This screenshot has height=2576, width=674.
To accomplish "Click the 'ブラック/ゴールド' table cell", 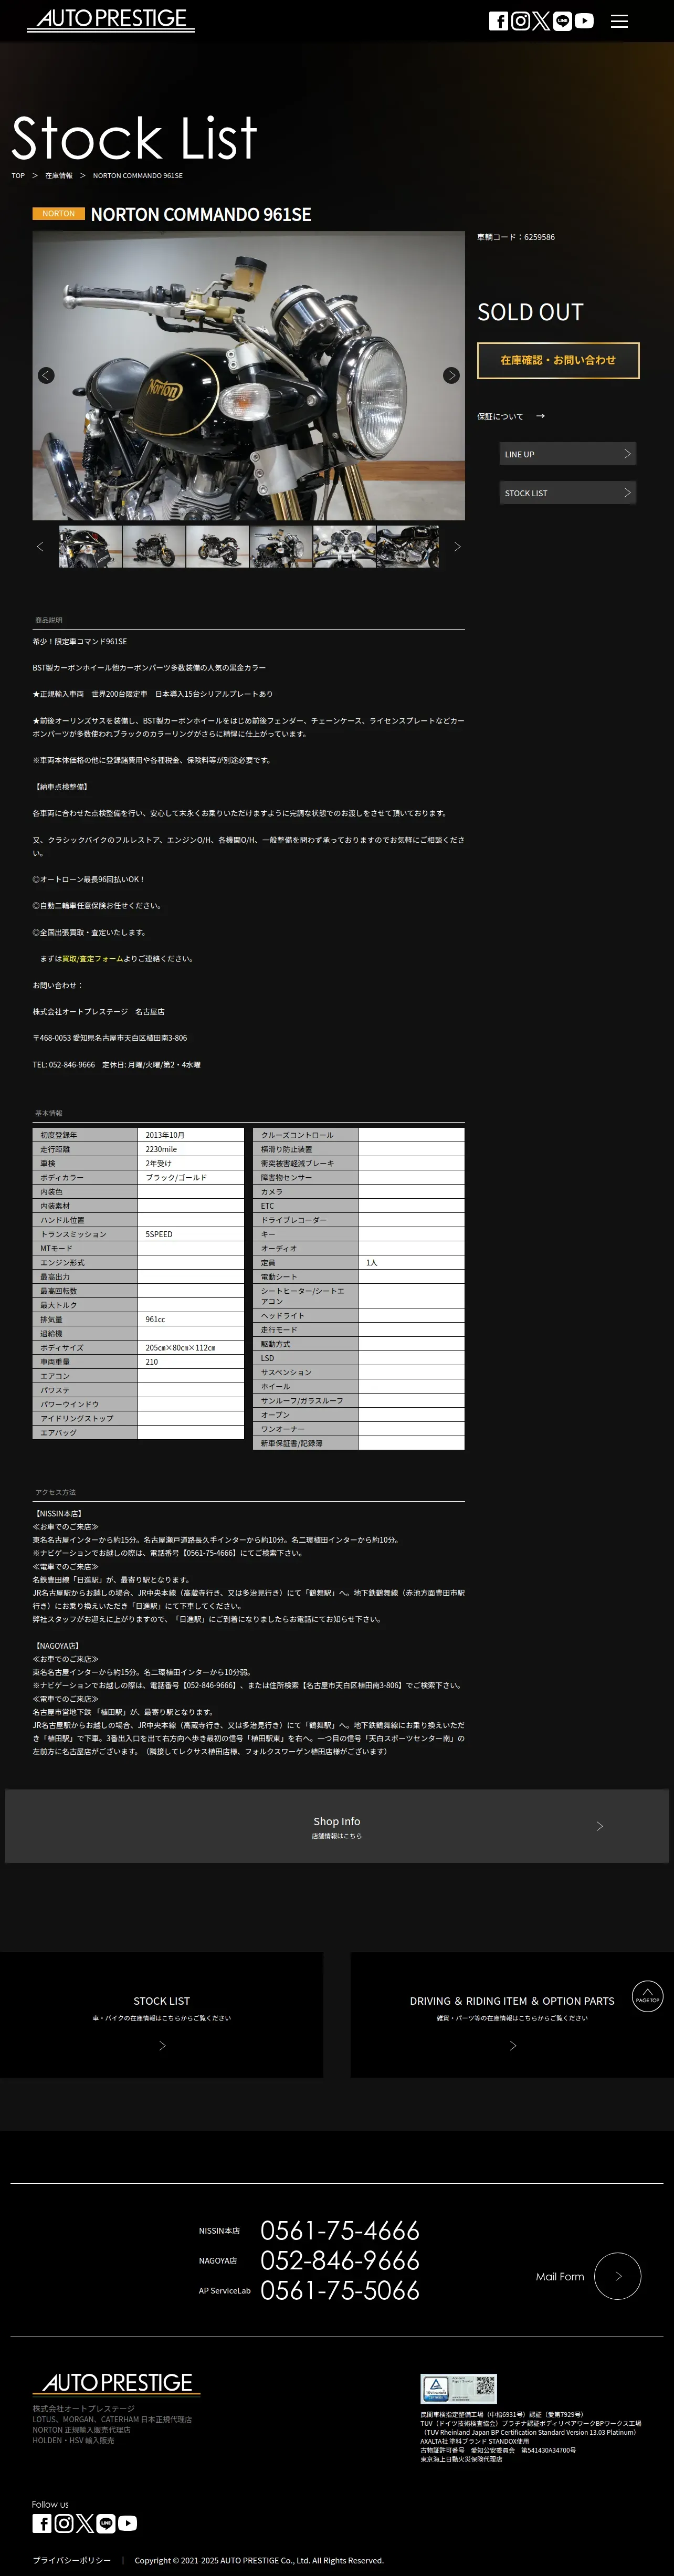I will (x=191, y=1177).
